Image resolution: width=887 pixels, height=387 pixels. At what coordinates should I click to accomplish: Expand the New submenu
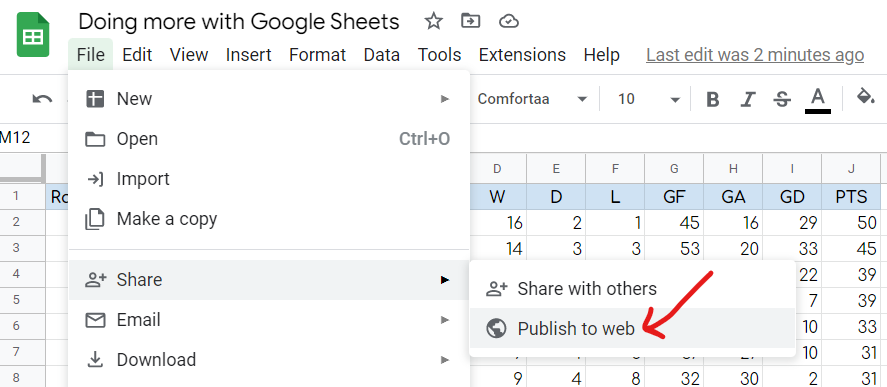click(269, 99)
